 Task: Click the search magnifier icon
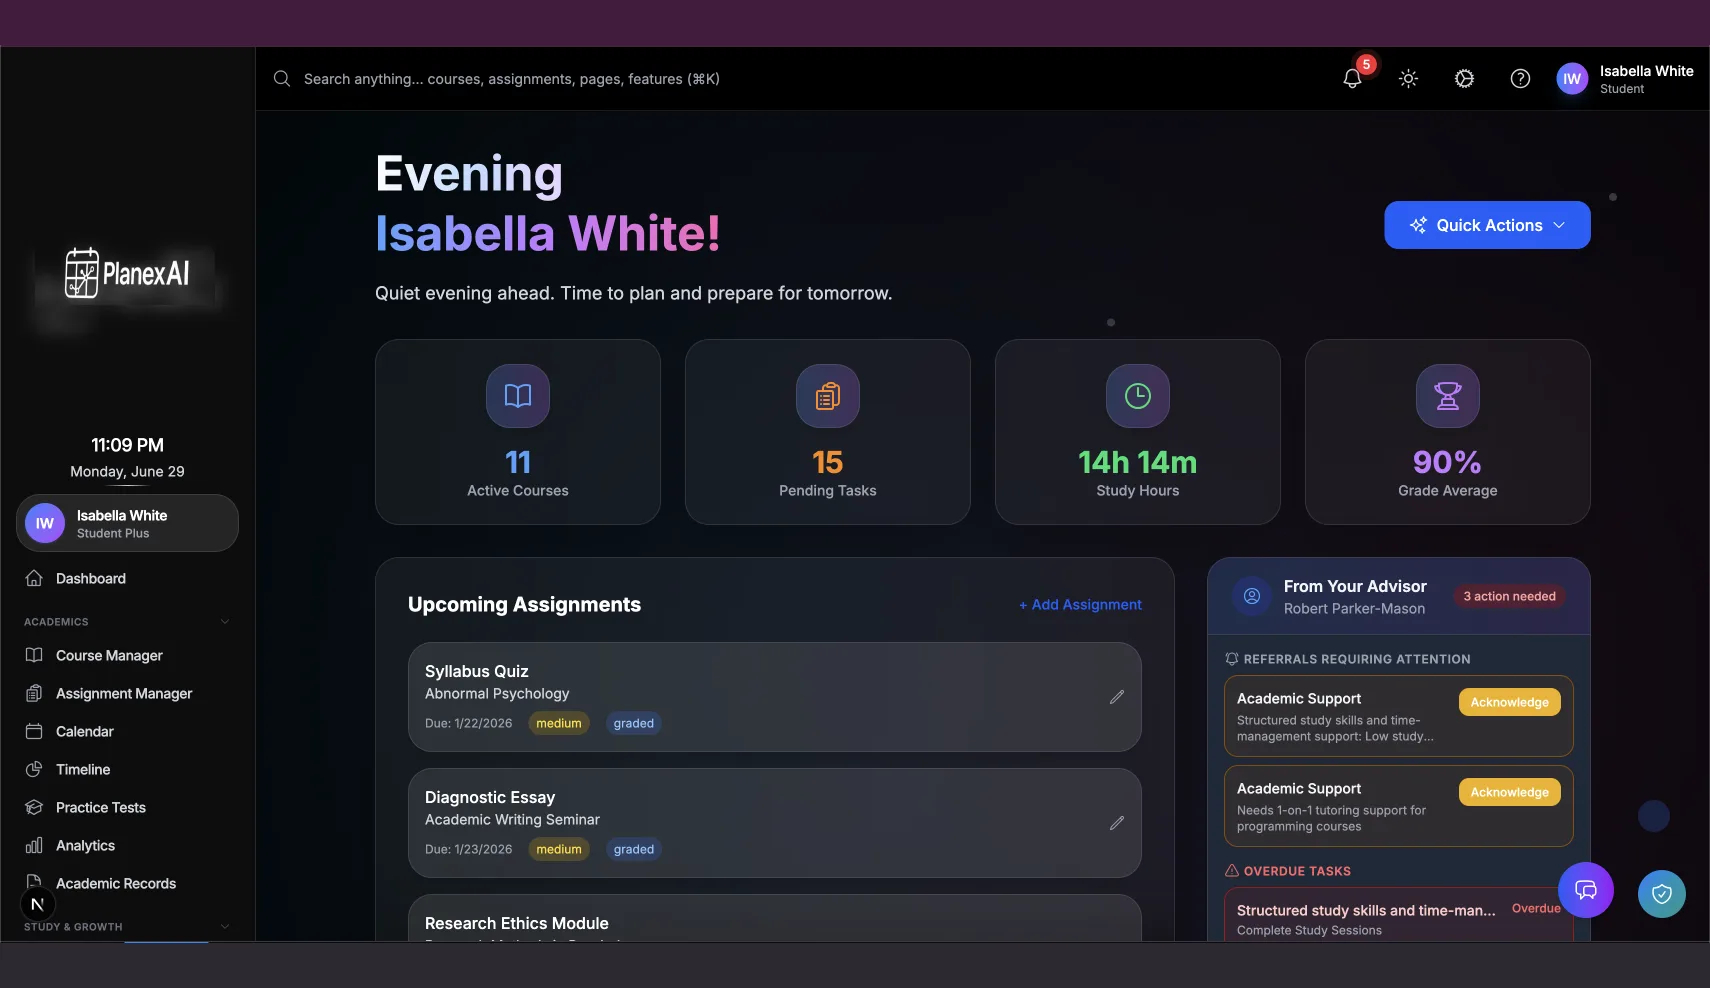(x=282, y=79)
